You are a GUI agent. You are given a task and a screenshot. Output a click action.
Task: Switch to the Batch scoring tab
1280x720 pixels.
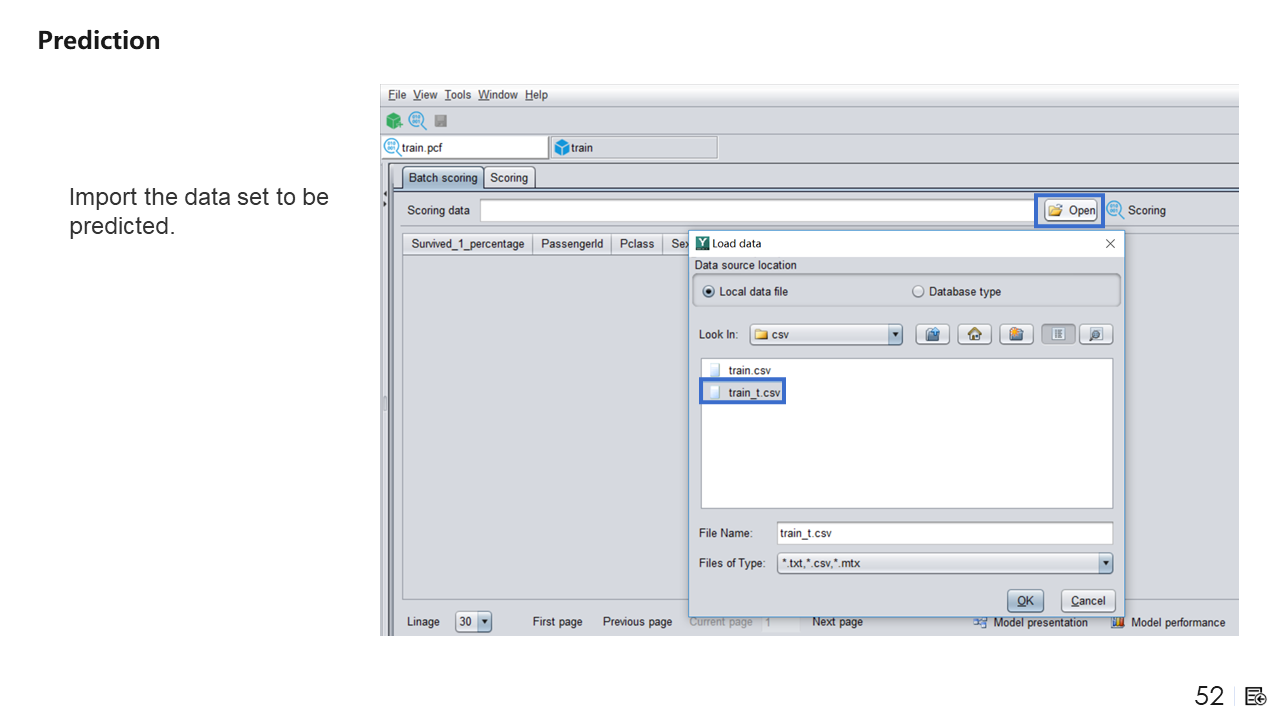tap(443, 178)
